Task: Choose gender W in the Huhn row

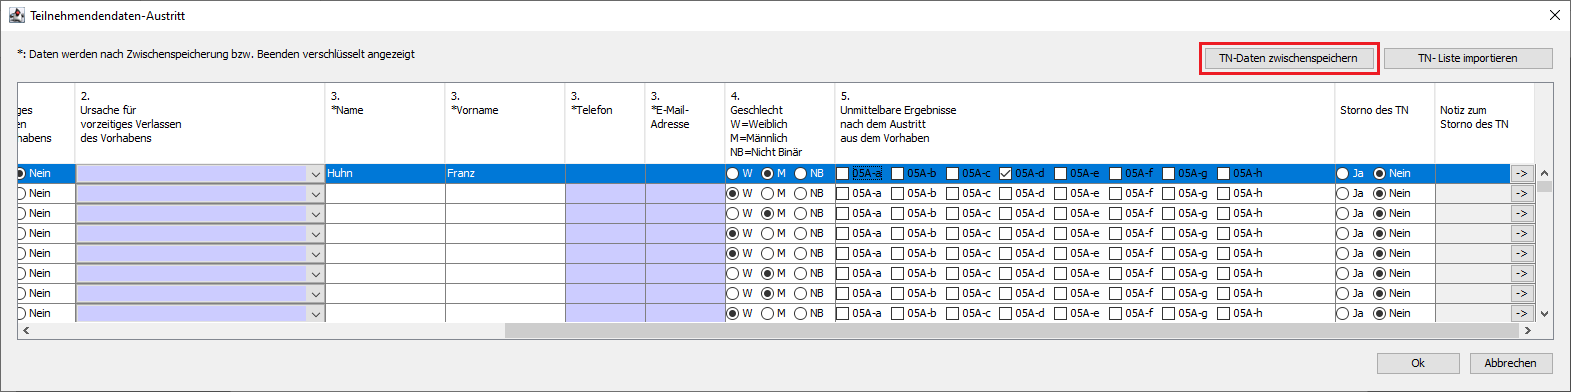Action: [733, 174]
